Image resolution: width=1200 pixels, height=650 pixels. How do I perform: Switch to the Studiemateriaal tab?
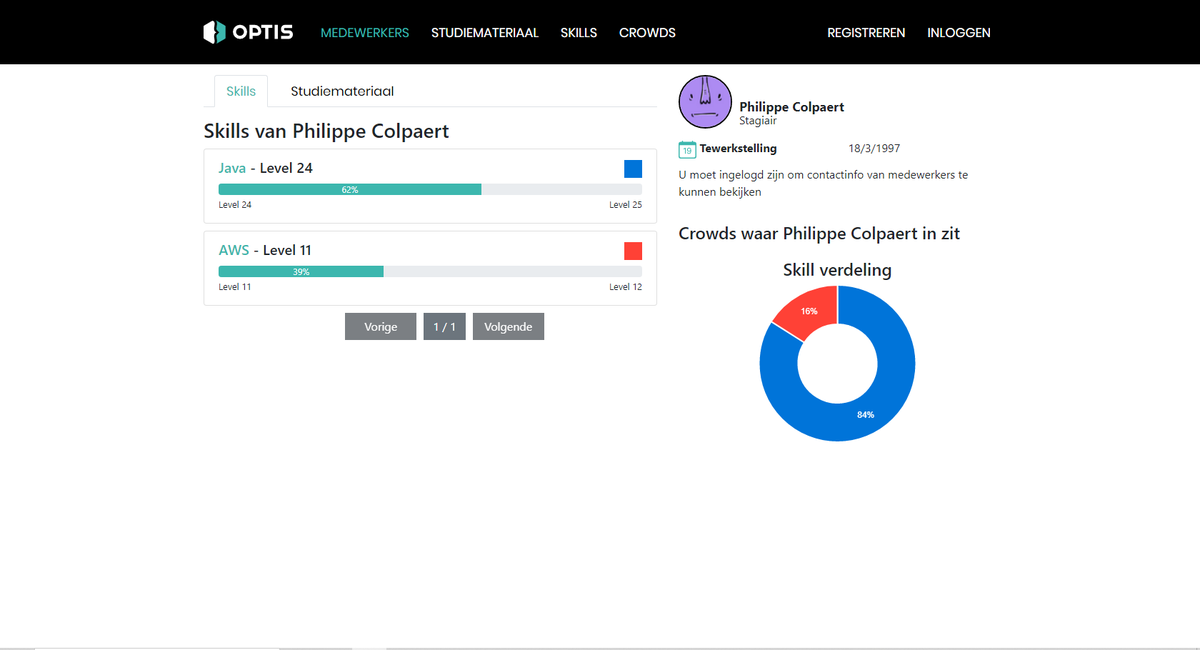click(x=342, y=91)
